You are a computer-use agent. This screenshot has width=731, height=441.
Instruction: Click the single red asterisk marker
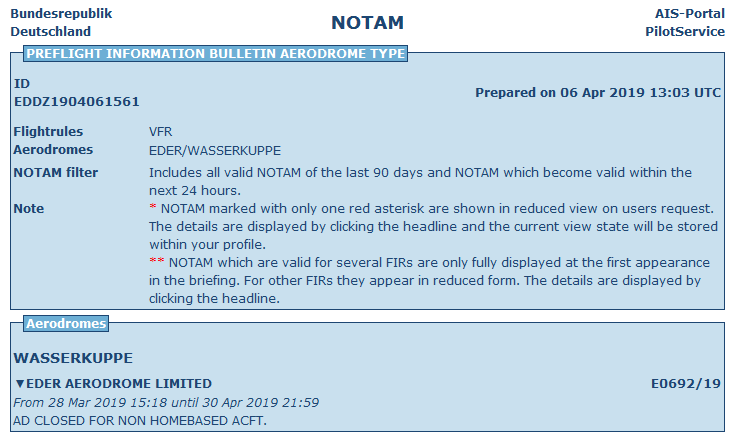coord(152,207)
